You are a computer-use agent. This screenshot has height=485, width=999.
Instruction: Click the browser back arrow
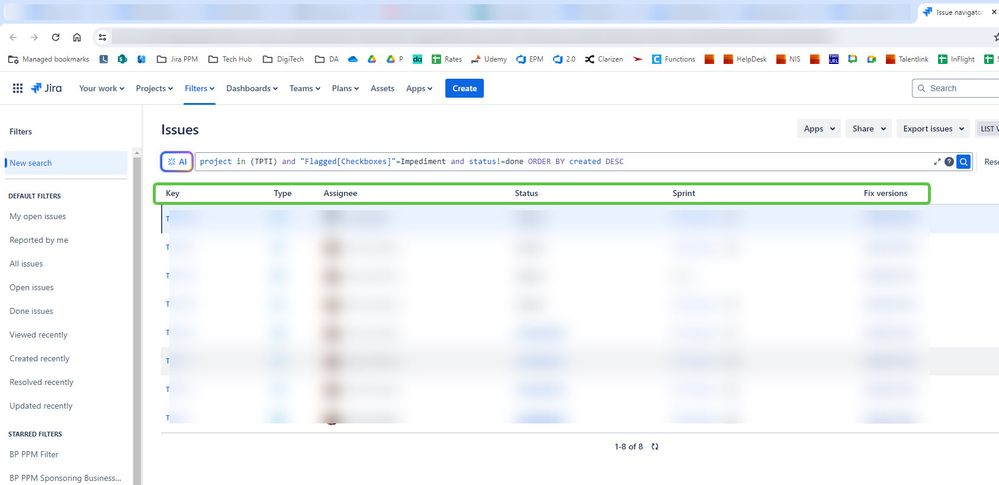click(x=13, y=38)
